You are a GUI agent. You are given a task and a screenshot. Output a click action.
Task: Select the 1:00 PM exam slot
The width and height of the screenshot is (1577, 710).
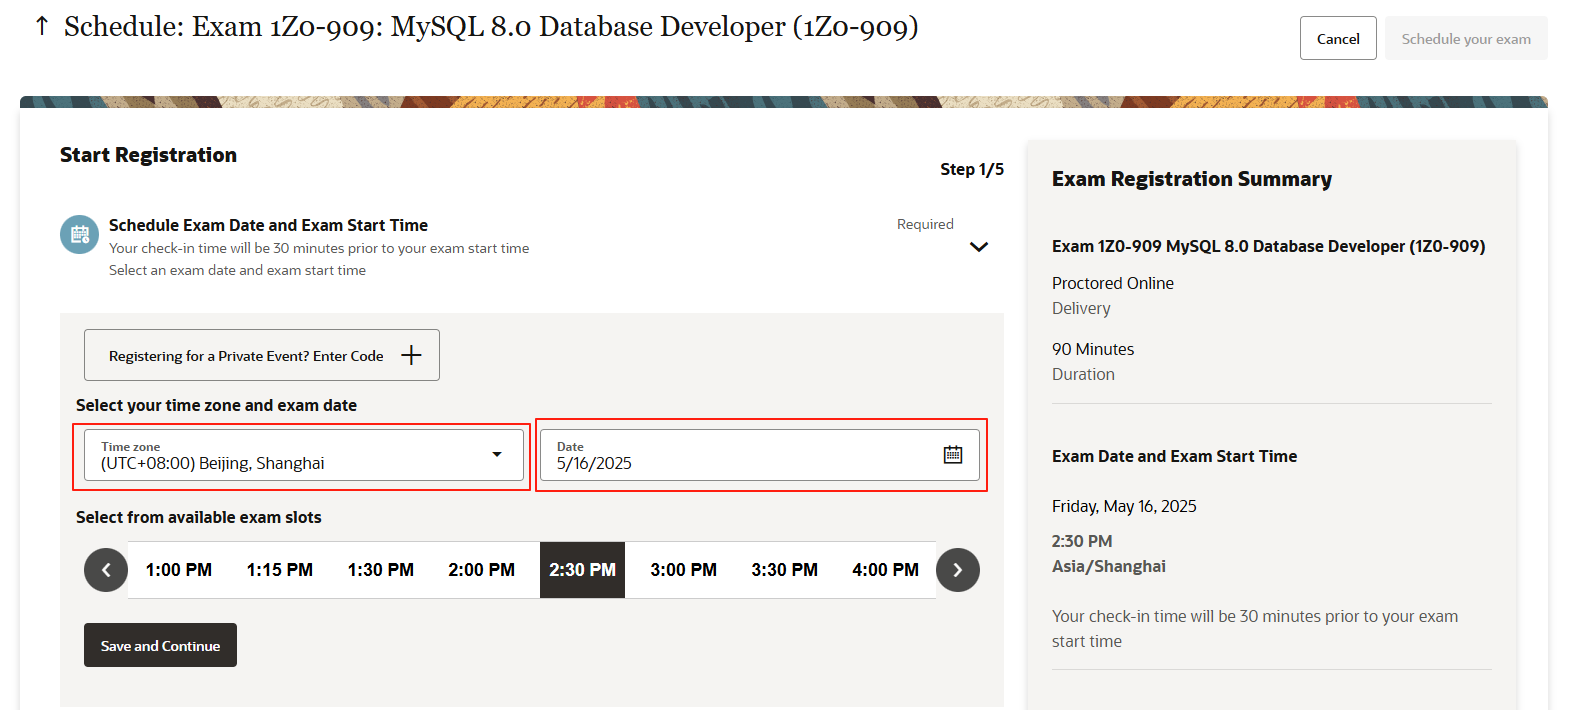179,570
